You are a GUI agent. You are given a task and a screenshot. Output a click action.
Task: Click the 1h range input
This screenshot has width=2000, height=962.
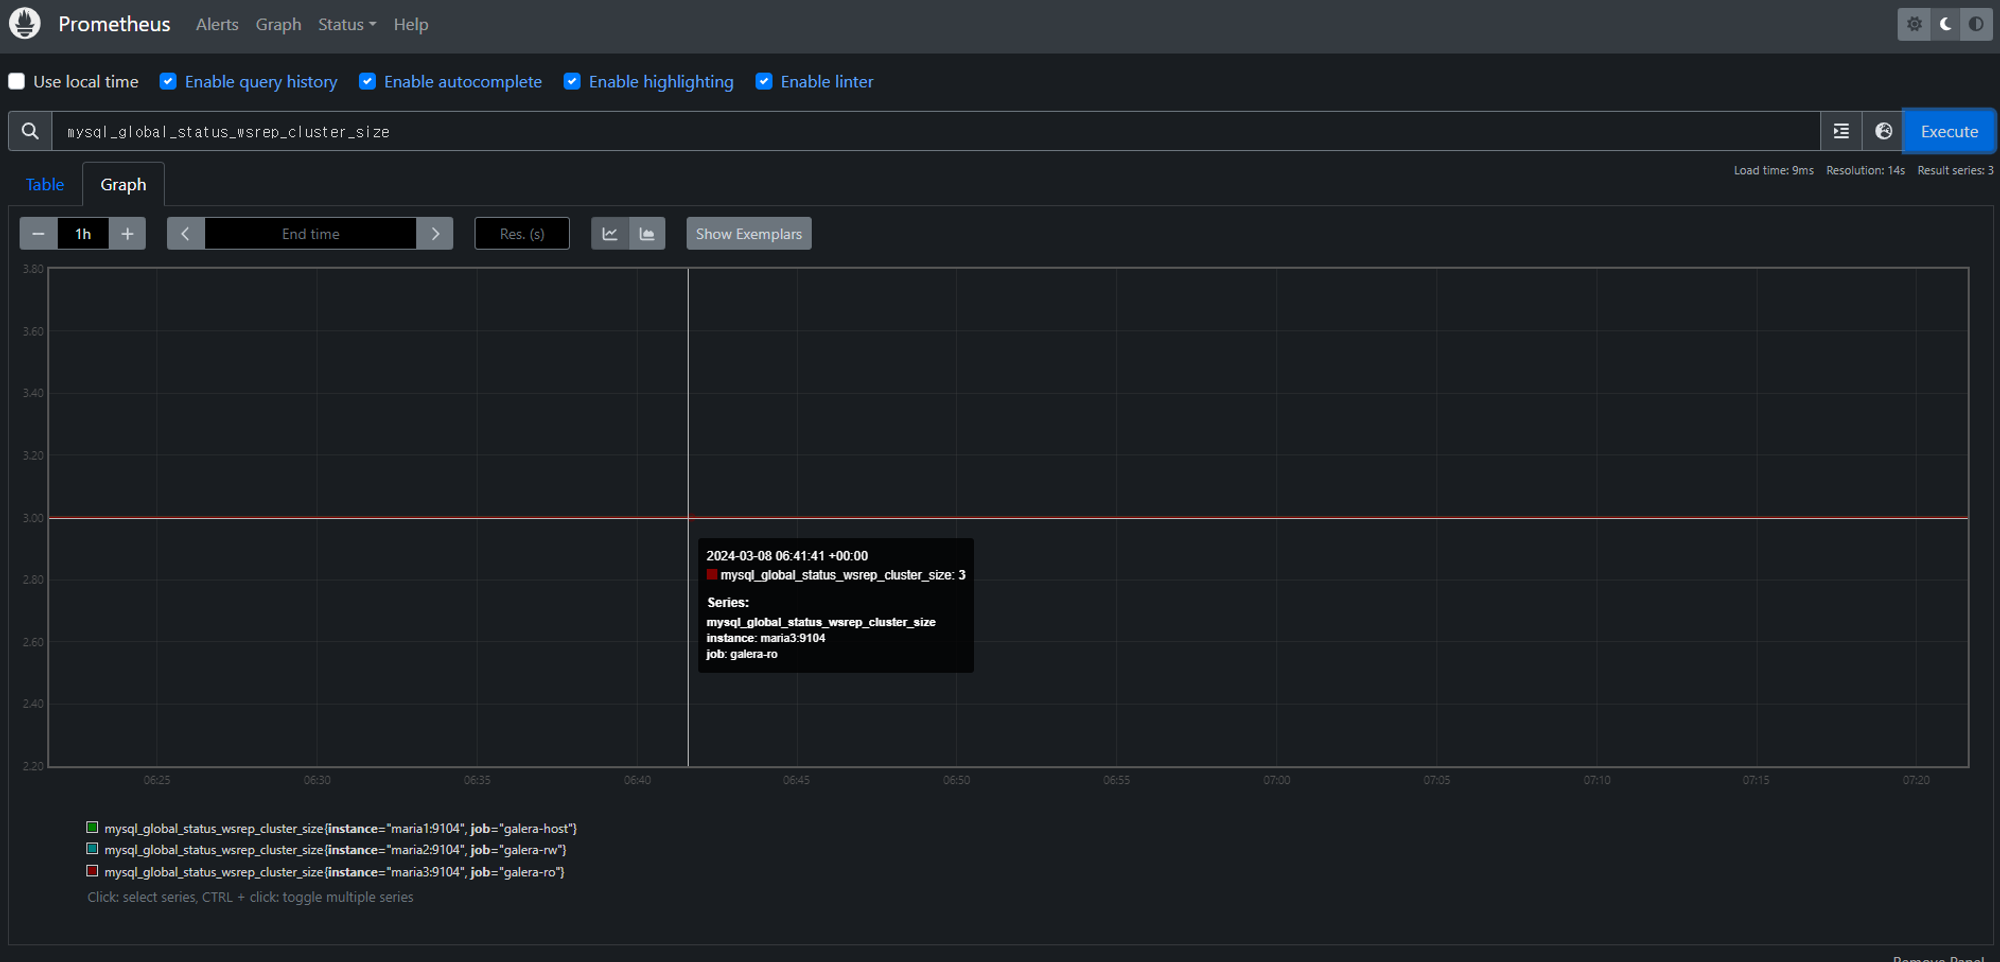83,234
